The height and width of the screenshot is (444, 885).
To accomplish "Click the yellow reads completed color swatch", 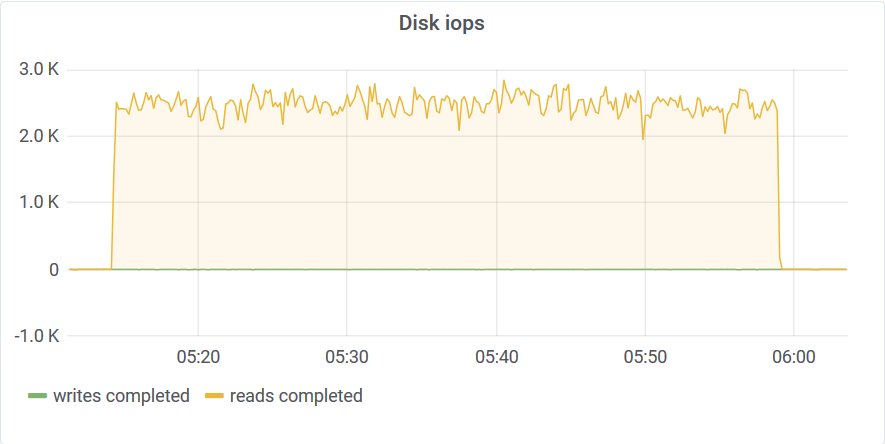I will [214, 396].
